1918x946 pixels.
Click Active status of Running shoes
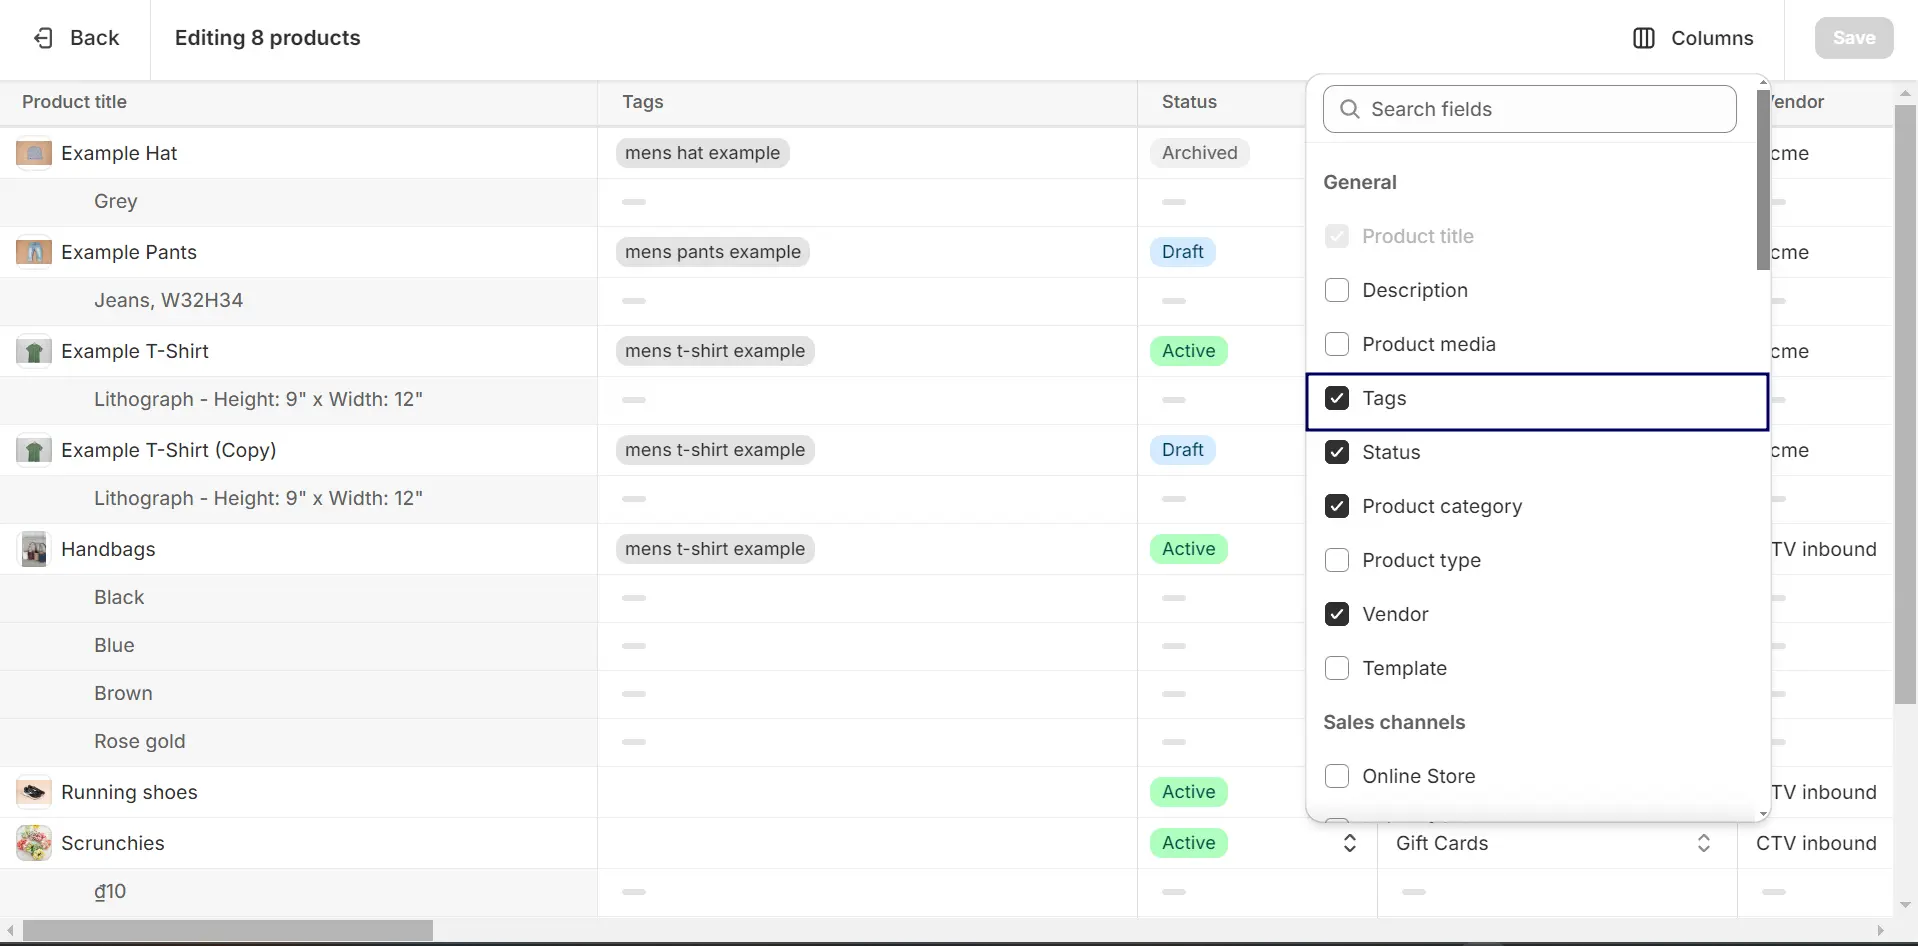coord(1188,792)
